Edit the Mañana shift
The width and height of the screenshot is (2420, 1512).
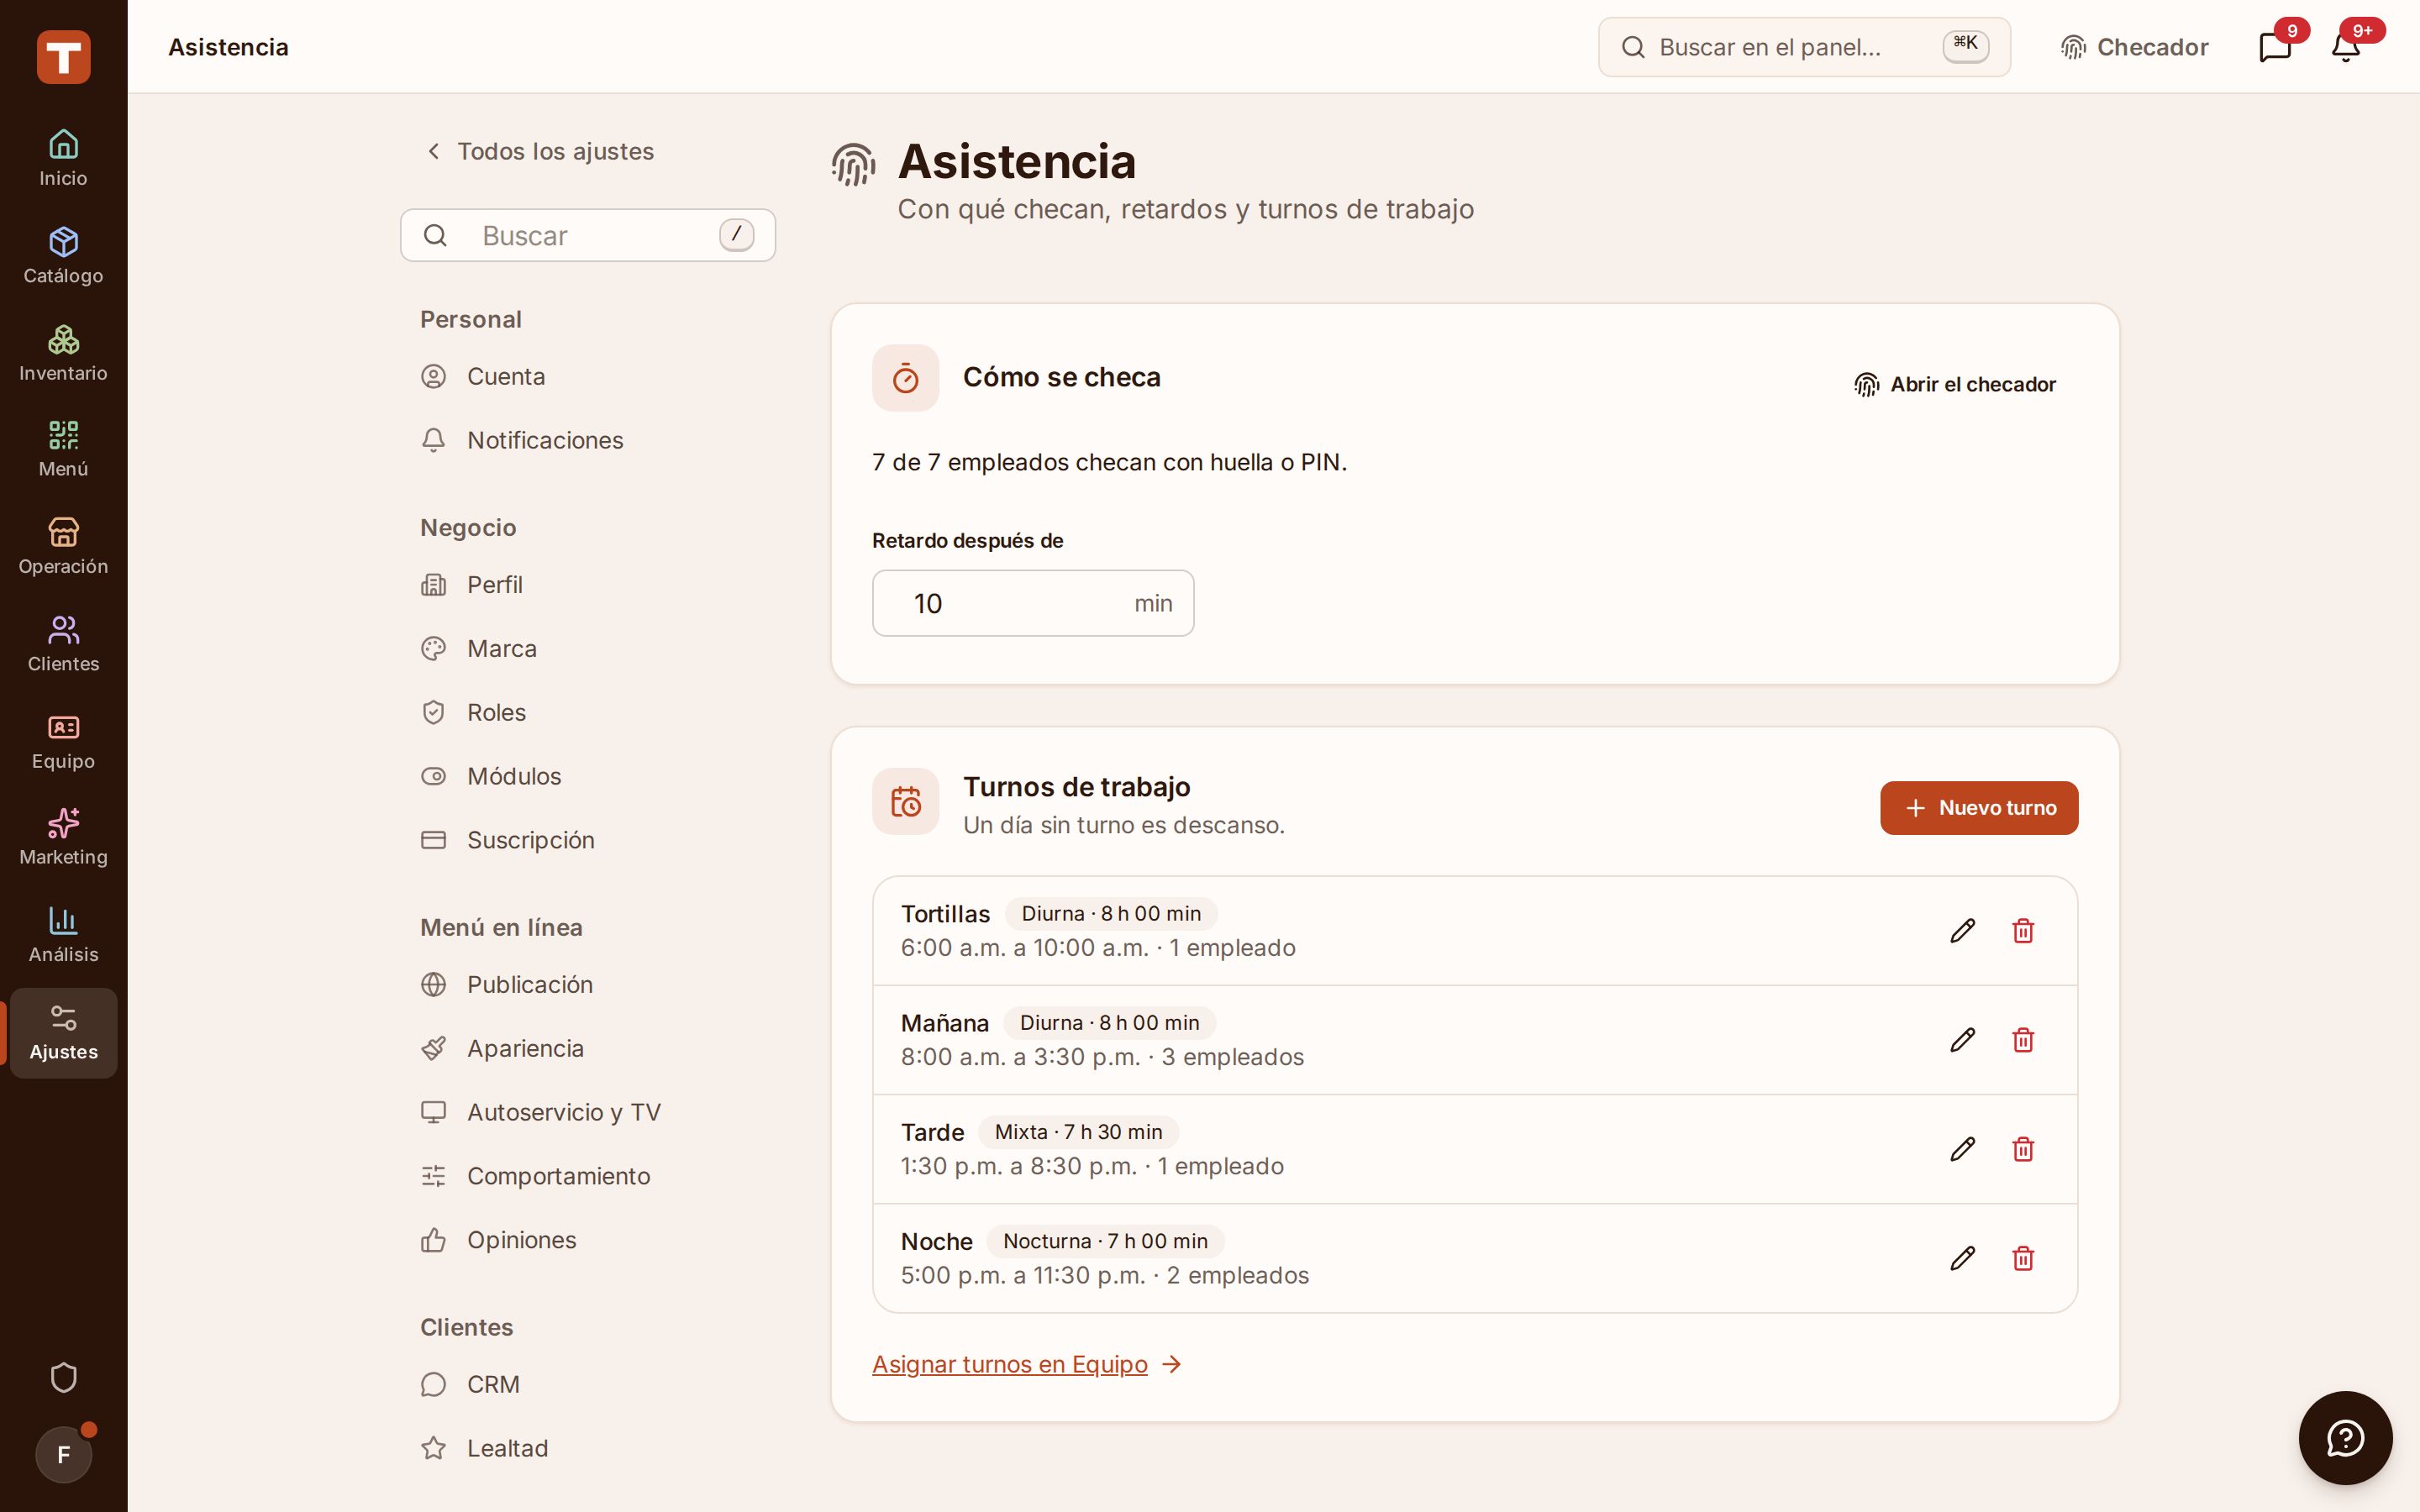click(1962, 1040)
